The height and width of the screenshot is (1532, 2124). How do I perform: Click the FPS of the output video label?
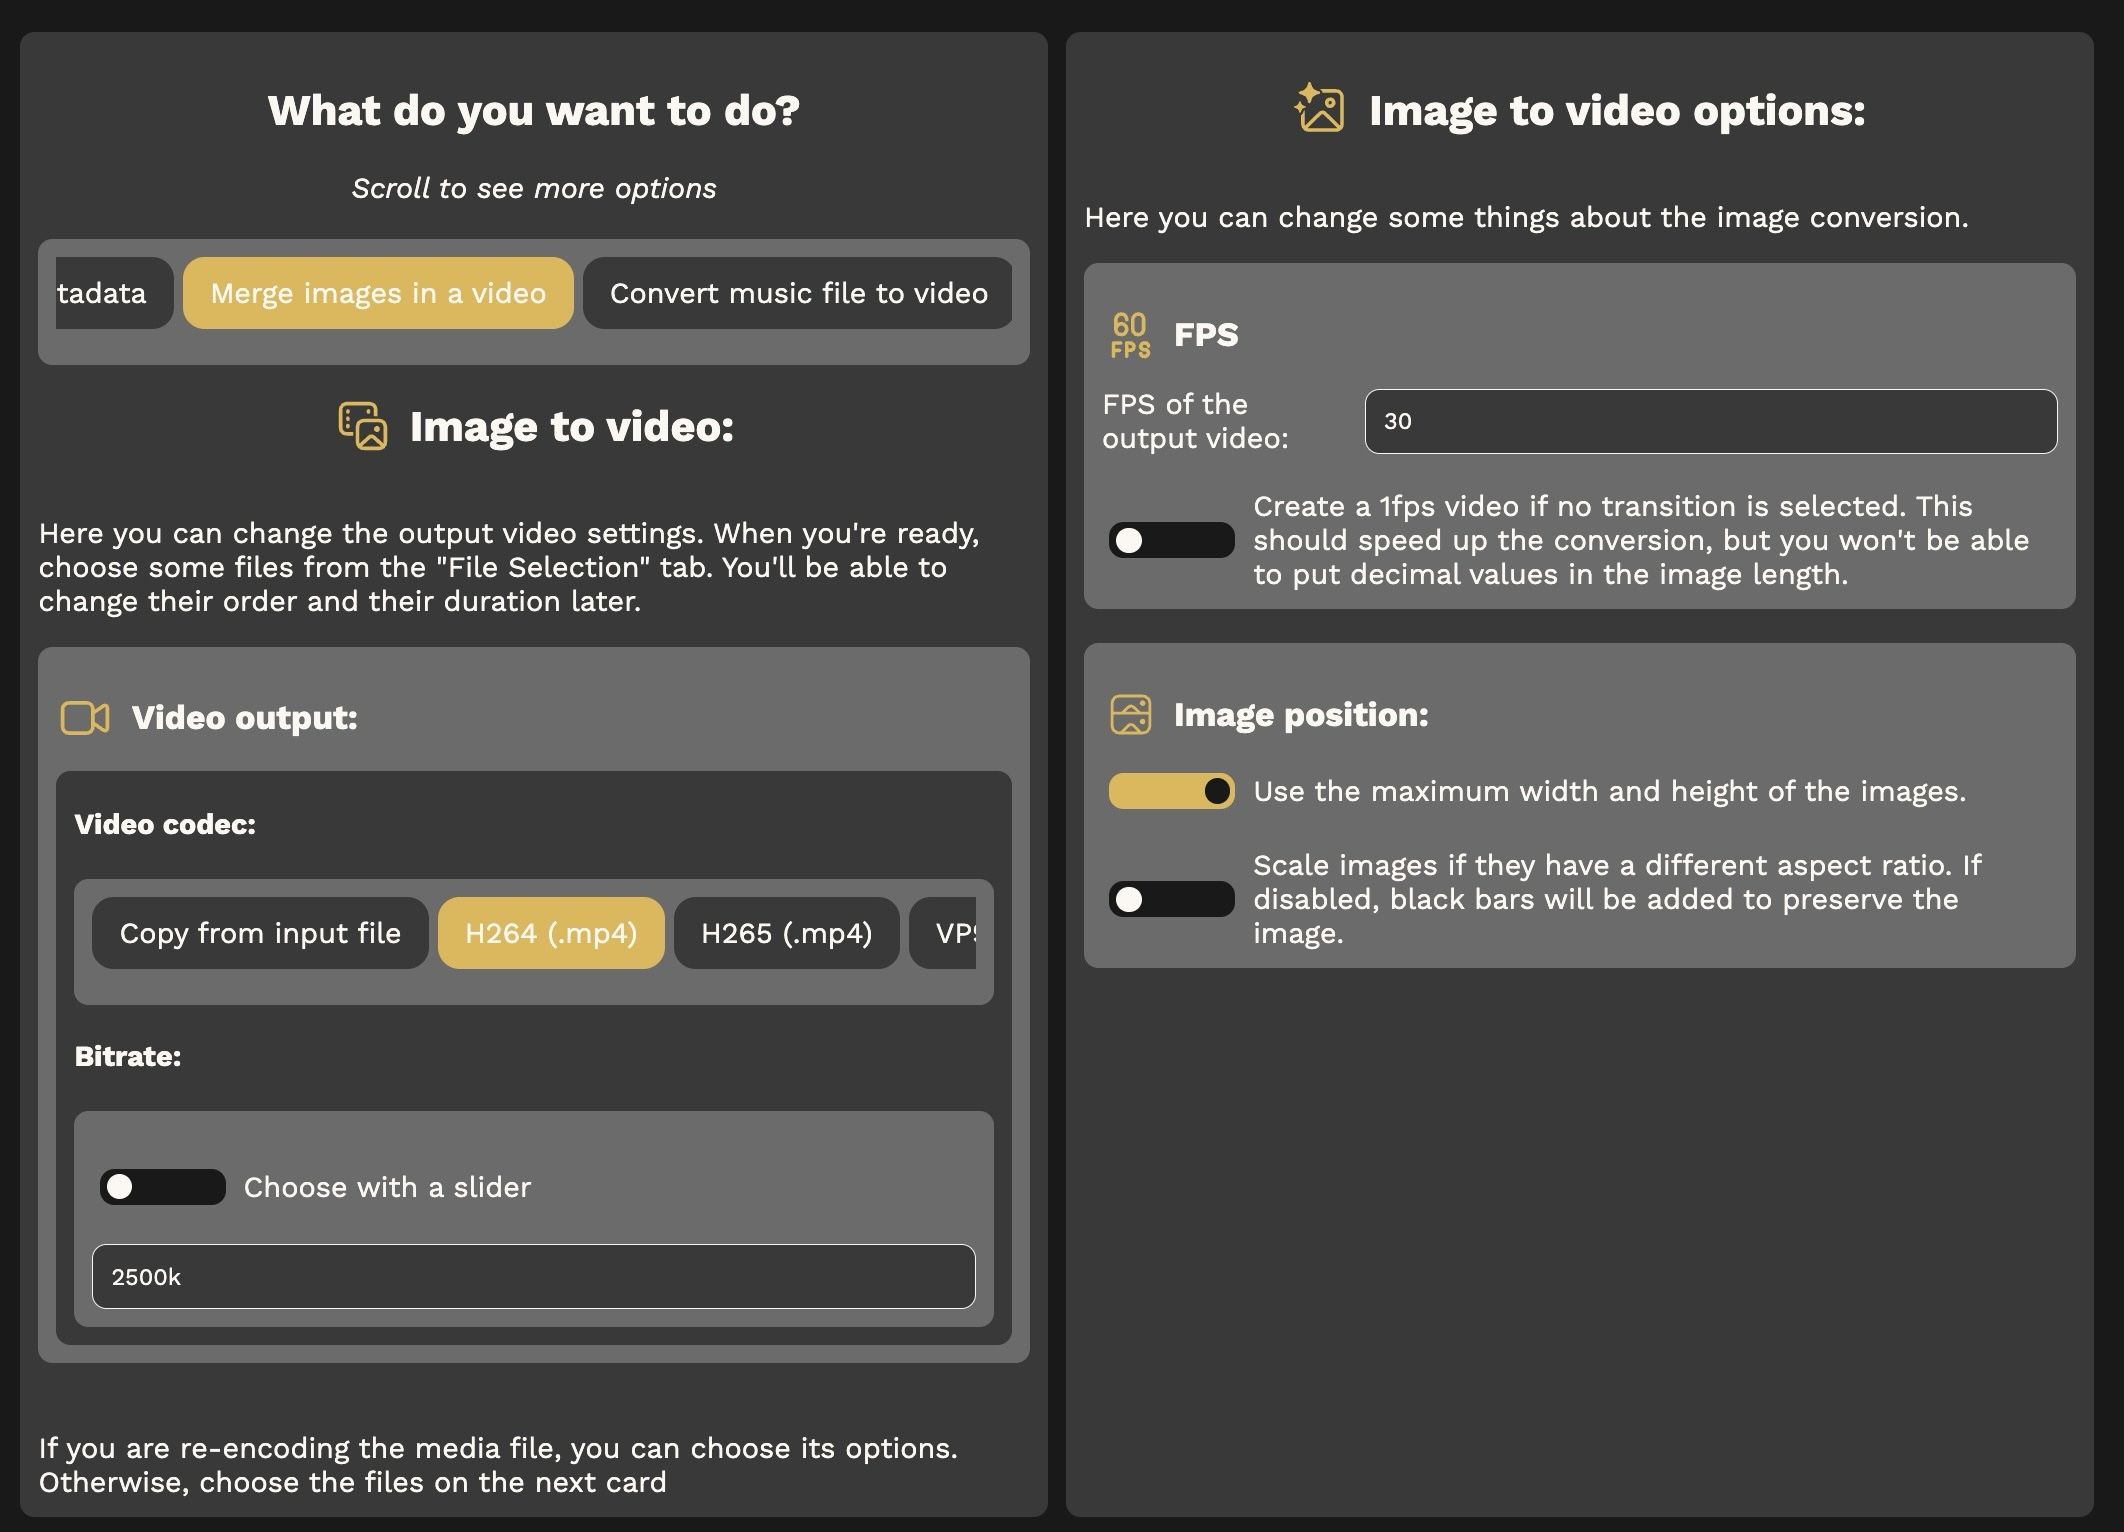click(1196, 421)
